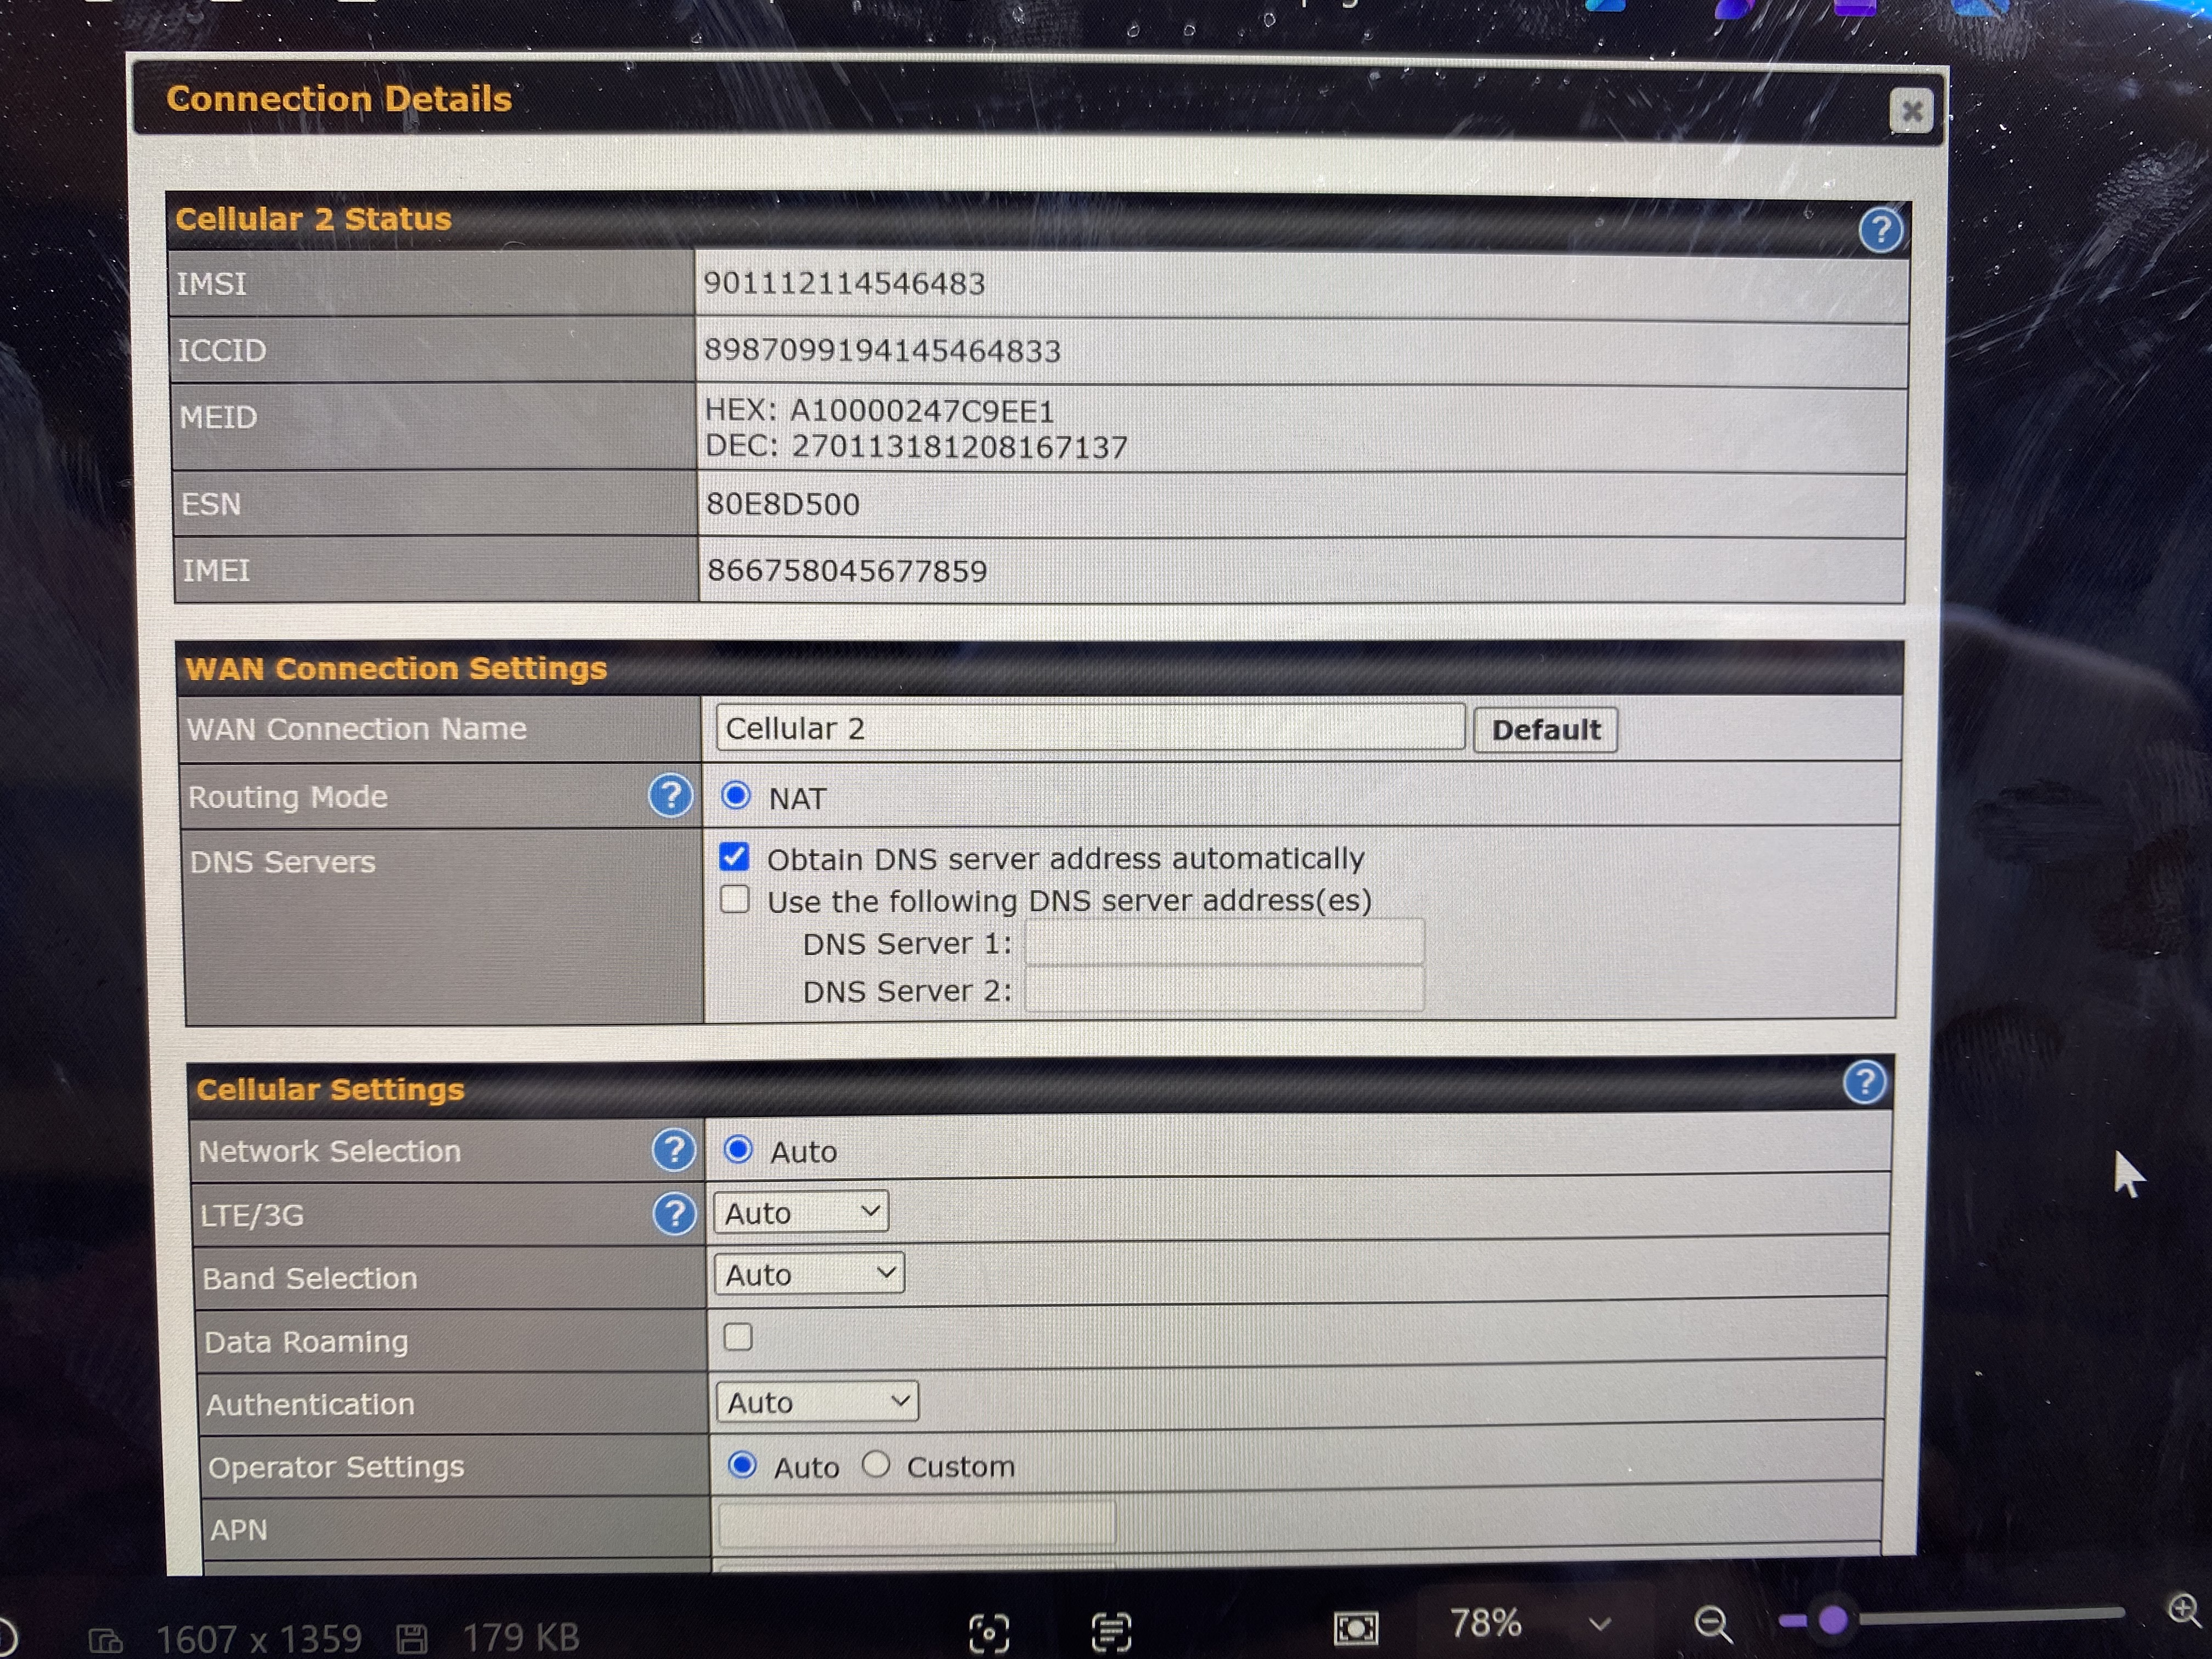Open the Authentication dropdown
This screenshot has width=2212, height=1659.
point(817,1402)
